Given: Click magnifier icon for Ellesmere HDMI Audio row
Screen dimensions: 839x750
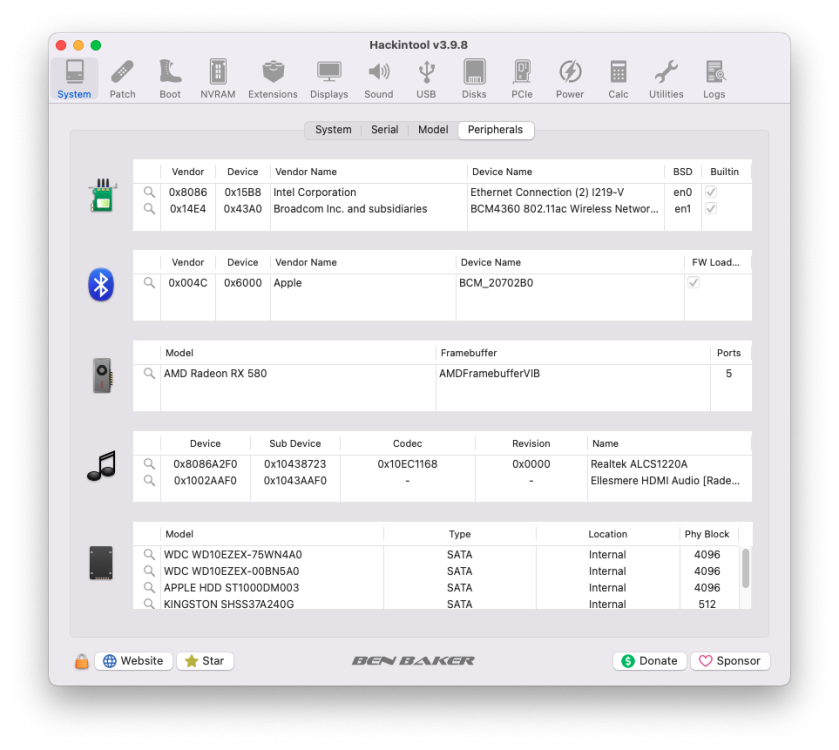Looking at the screenshot, I should (x=149, y=480).
